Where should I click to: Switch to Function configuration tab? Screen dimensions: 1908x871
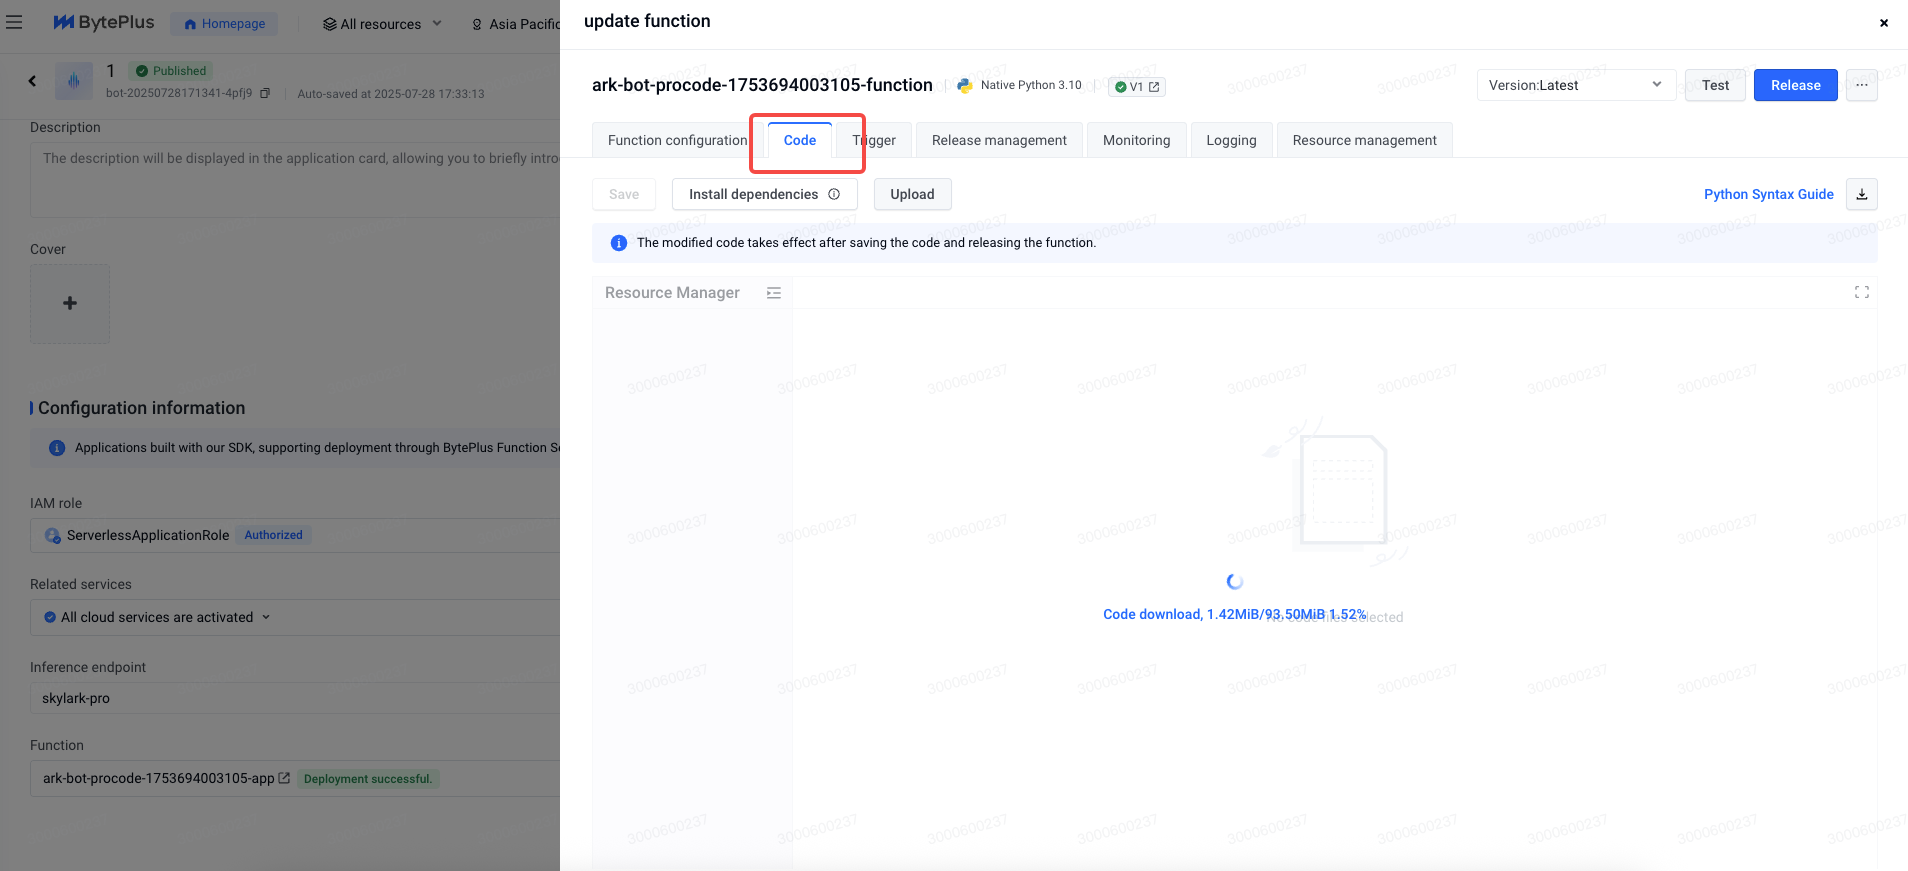677,140
